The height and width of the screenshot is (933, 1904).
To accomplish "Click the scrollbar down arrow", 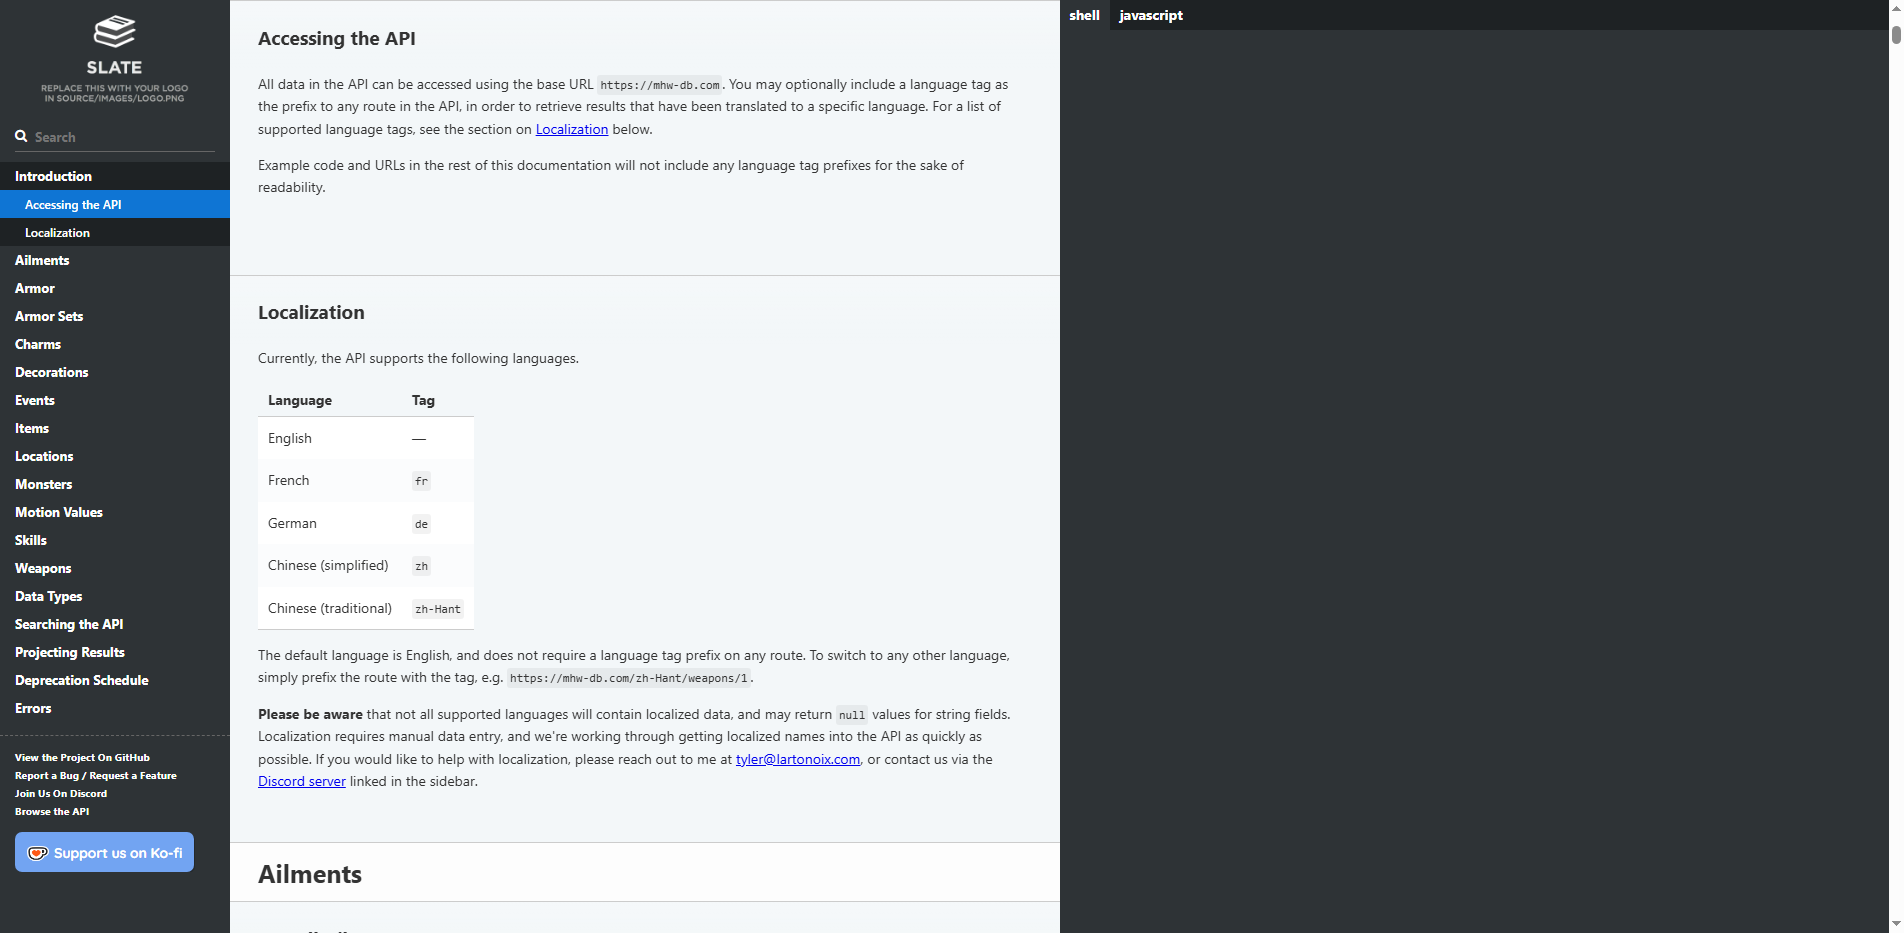I will tap(1896, 923).
